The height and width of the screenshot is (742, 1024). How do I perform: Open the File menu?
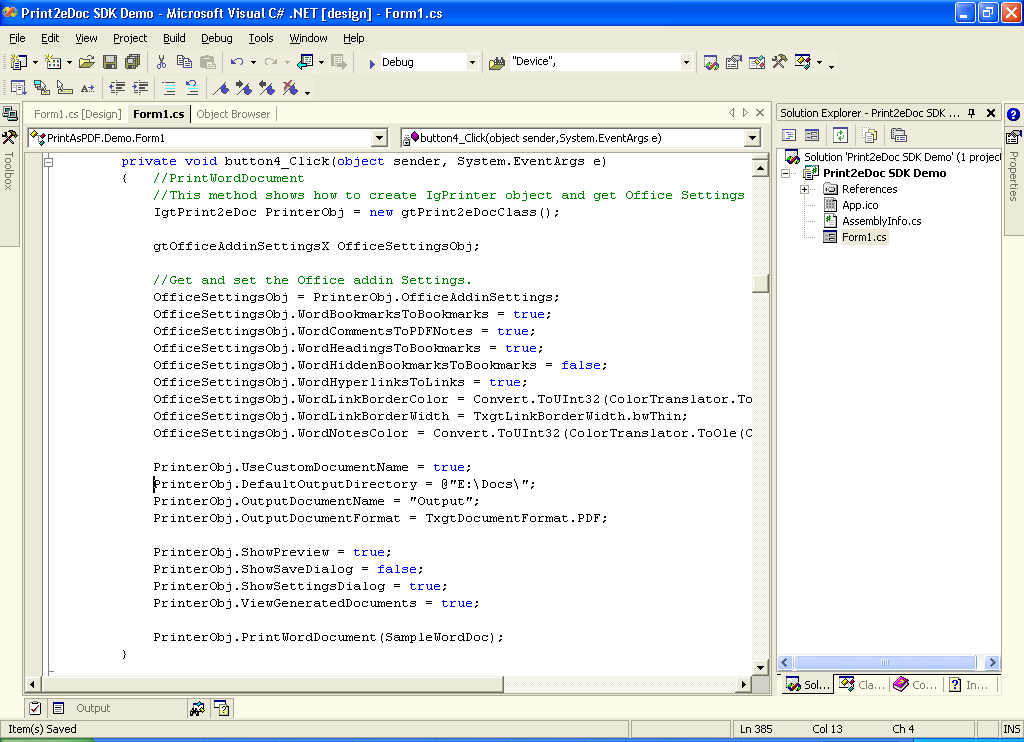click(17, 38)
